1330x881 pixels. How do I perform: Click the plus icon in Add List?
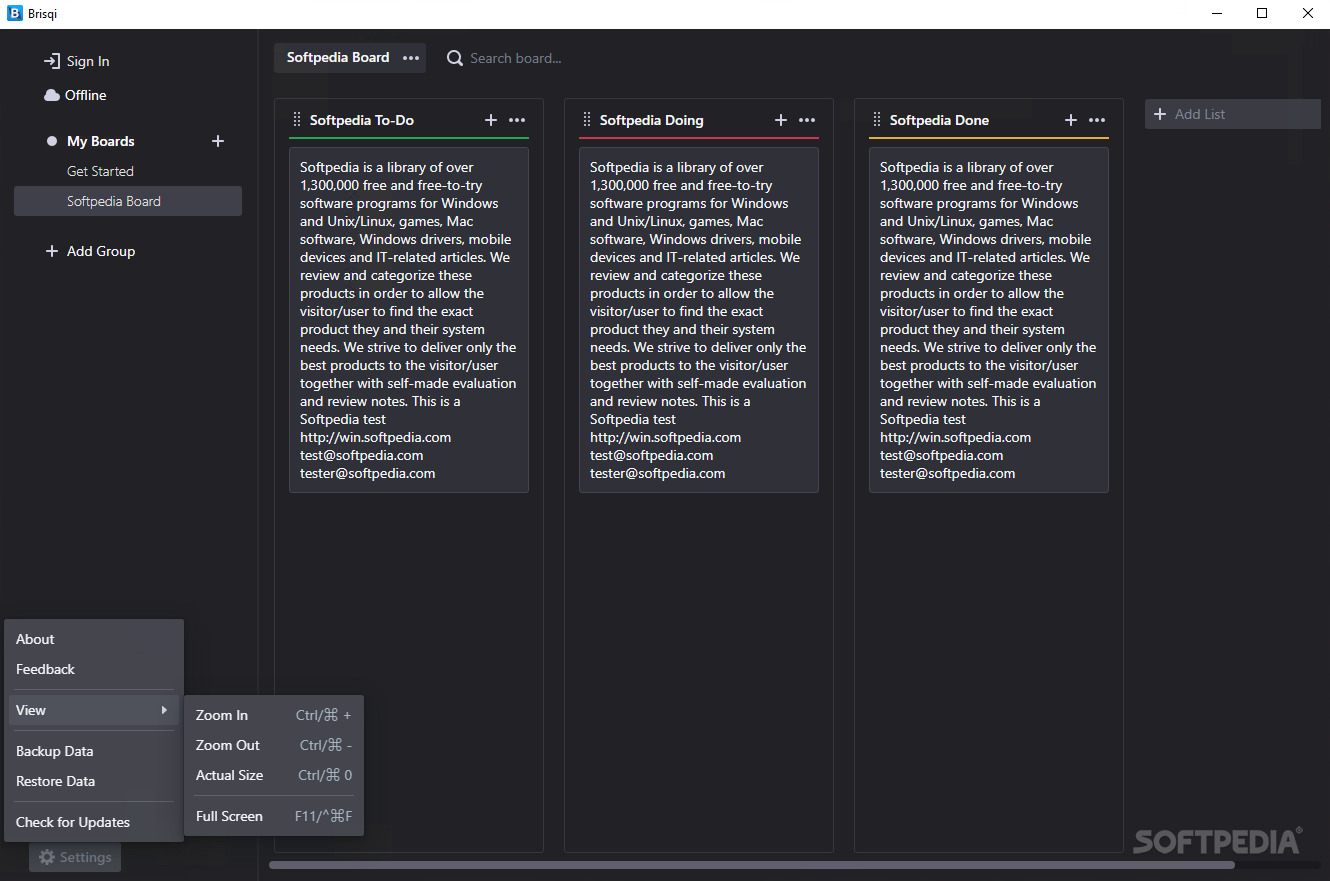pyautogui.click(x=1160, y=114)
